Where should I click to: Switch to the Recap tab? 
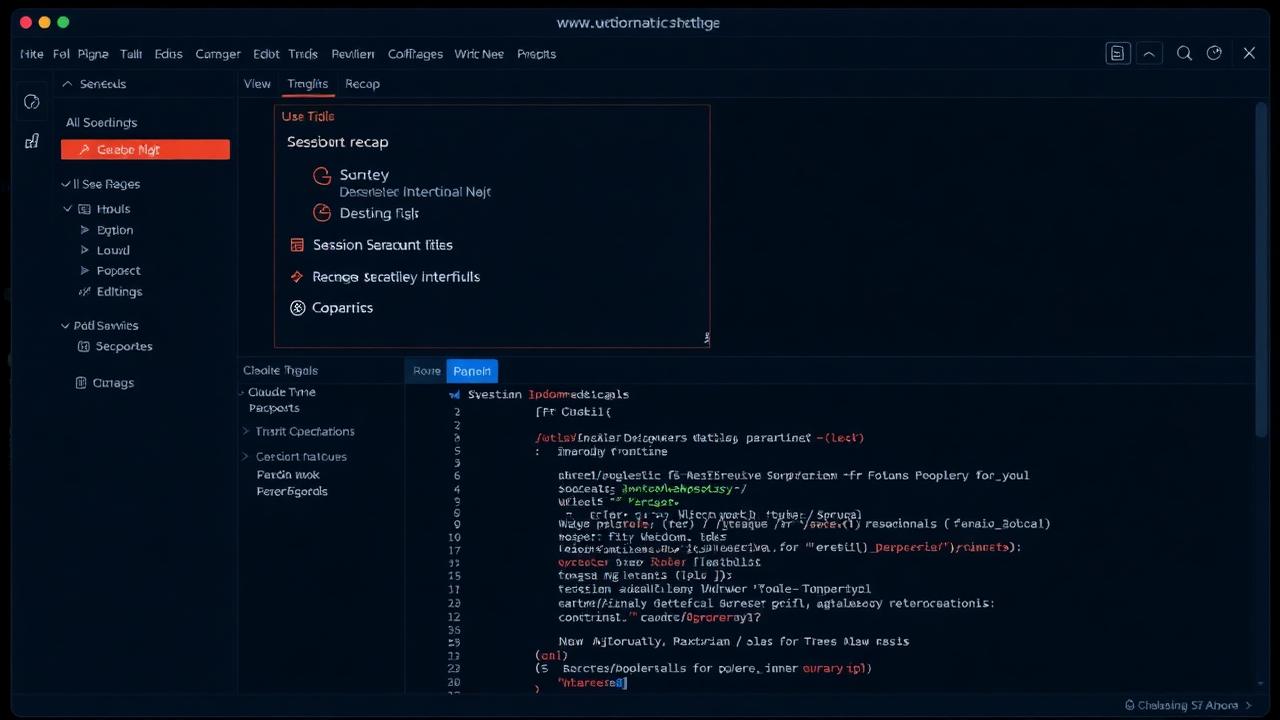tap(362, 84)
